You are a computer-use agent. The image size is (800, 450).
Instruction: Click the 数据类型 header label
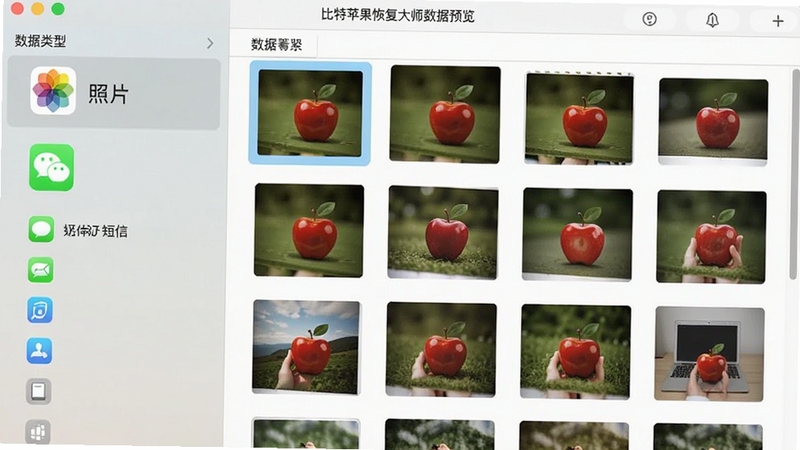40,41
